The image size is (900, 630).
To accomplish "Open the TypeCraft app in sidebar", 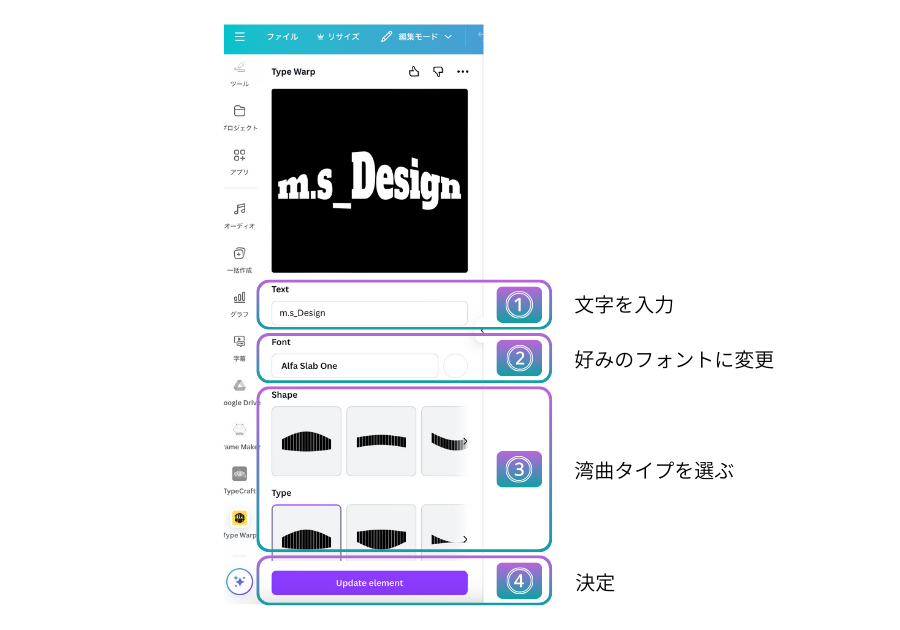I will 240,479.
